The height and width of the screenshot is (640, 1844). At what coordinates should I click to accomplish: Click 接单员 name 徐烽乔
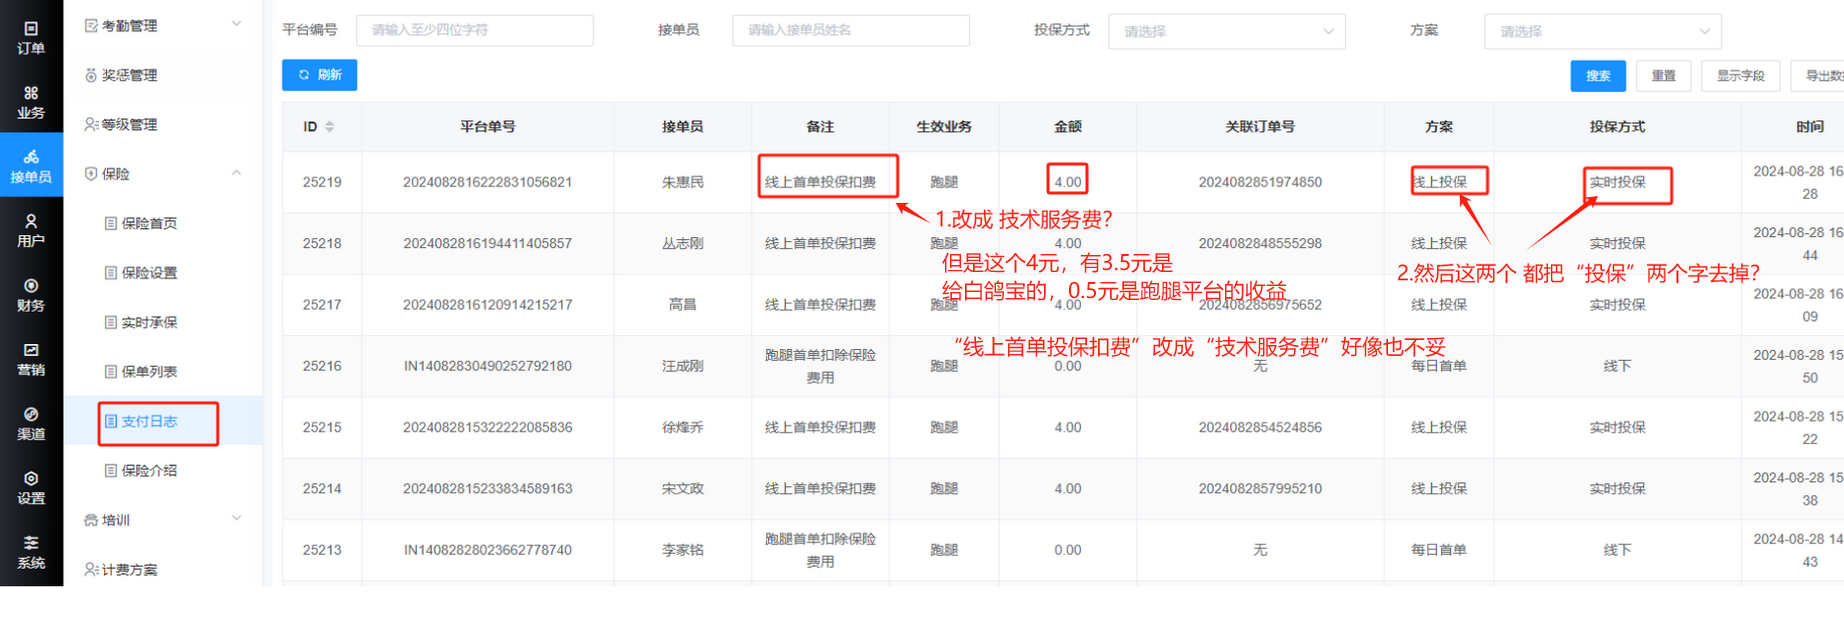[683, 427]
